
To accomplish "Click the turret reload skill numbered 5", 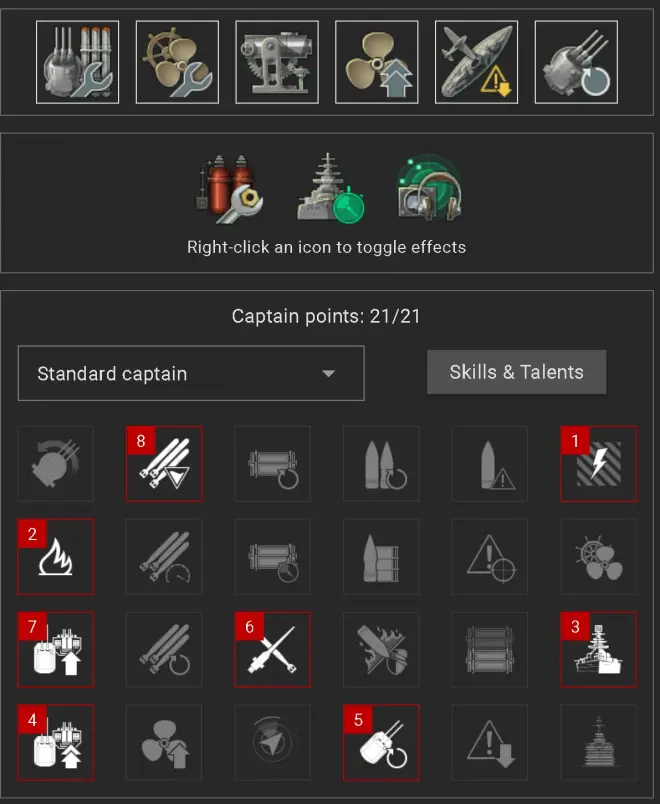I will [x=381, y=742].
